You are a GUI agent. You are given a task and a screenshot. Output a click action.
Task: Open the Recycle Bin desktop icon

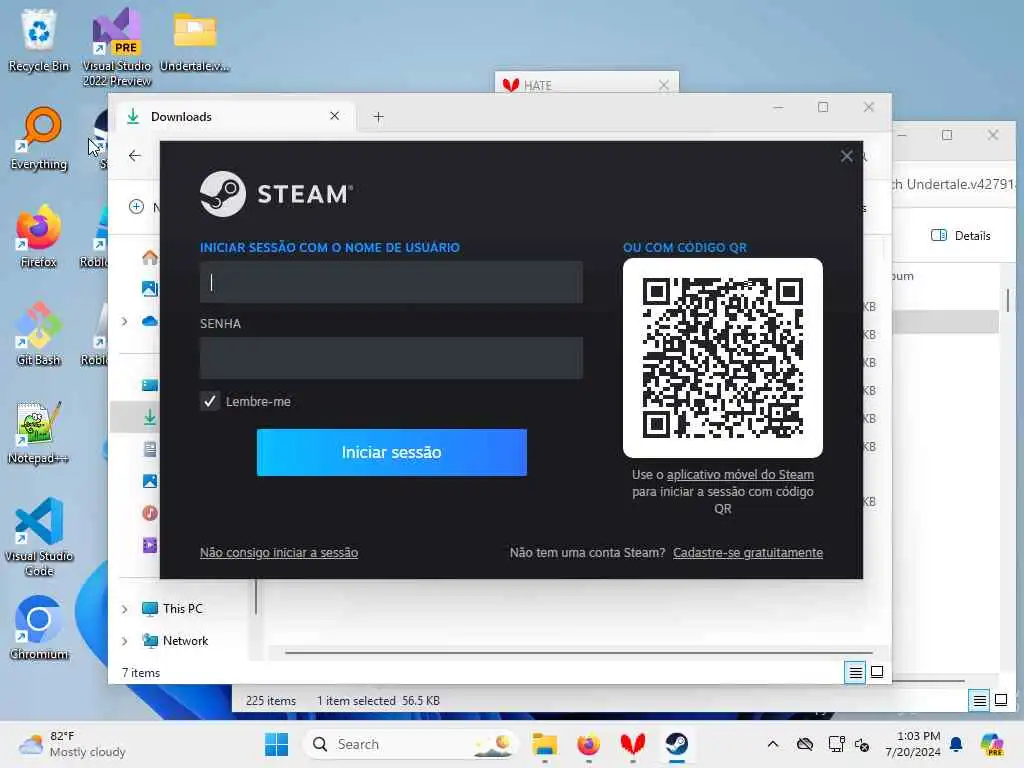39,40
